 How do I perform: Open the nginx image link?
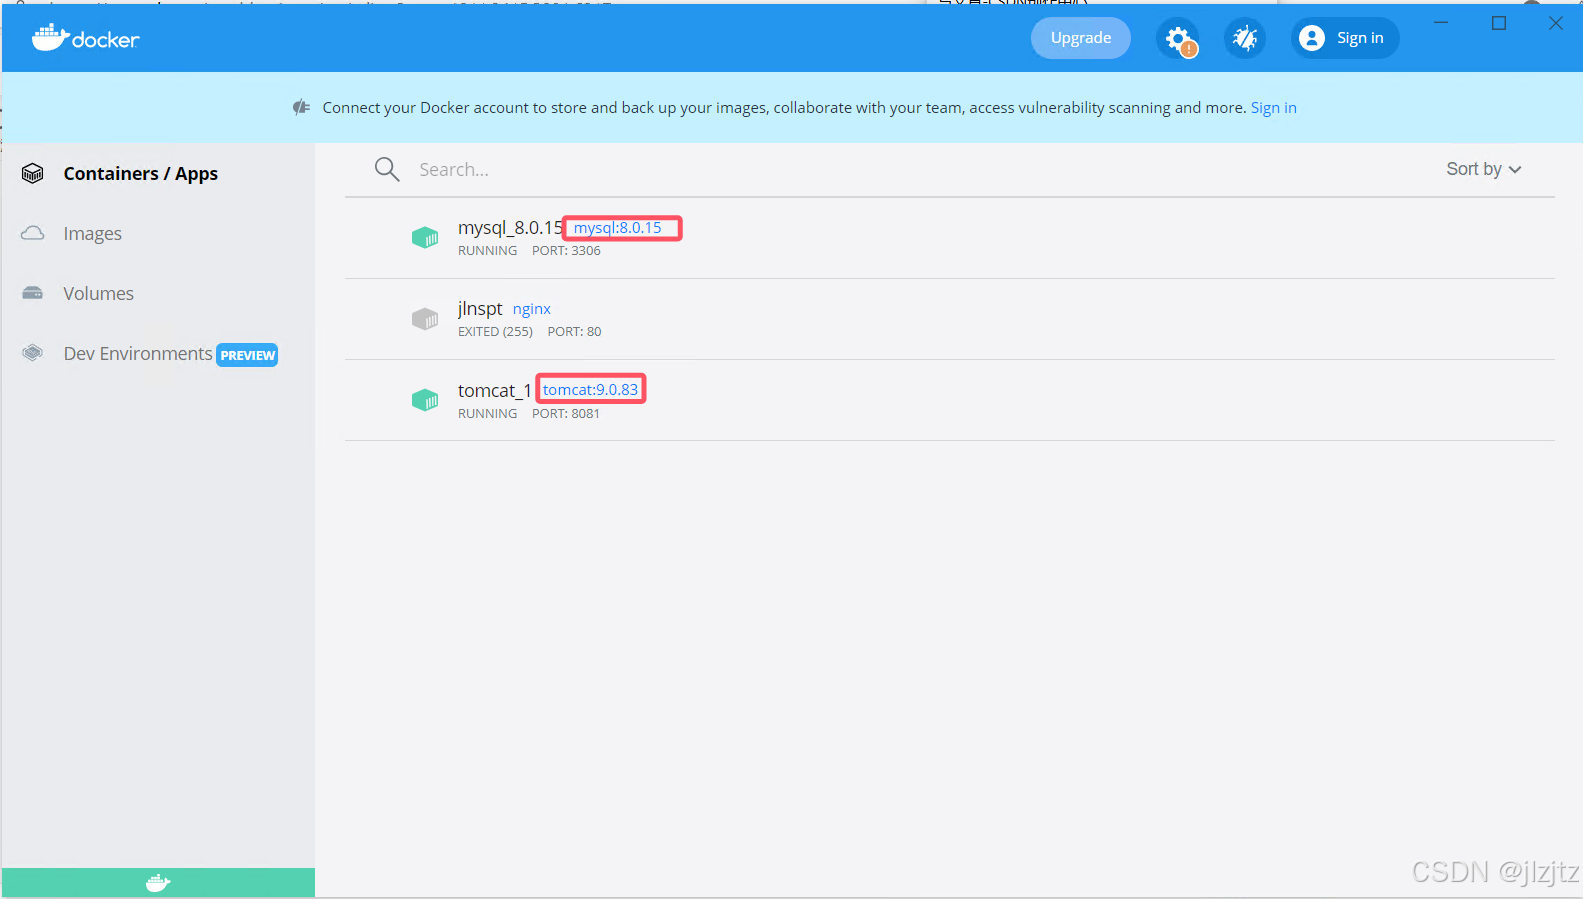coord(532,309)
